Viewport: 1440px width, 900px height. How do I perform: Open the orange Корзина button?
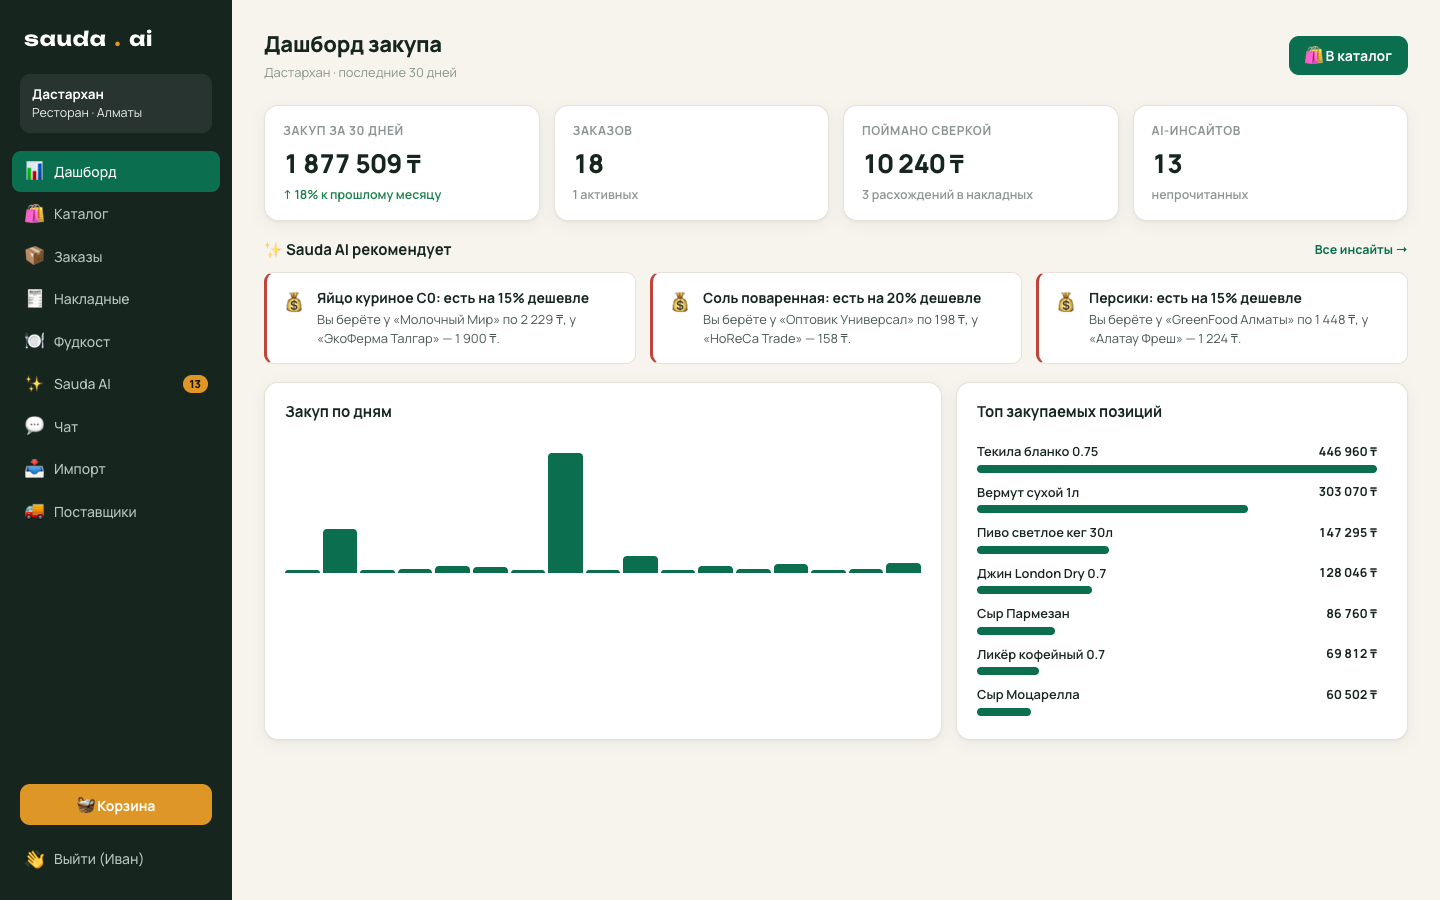point(116,805)
